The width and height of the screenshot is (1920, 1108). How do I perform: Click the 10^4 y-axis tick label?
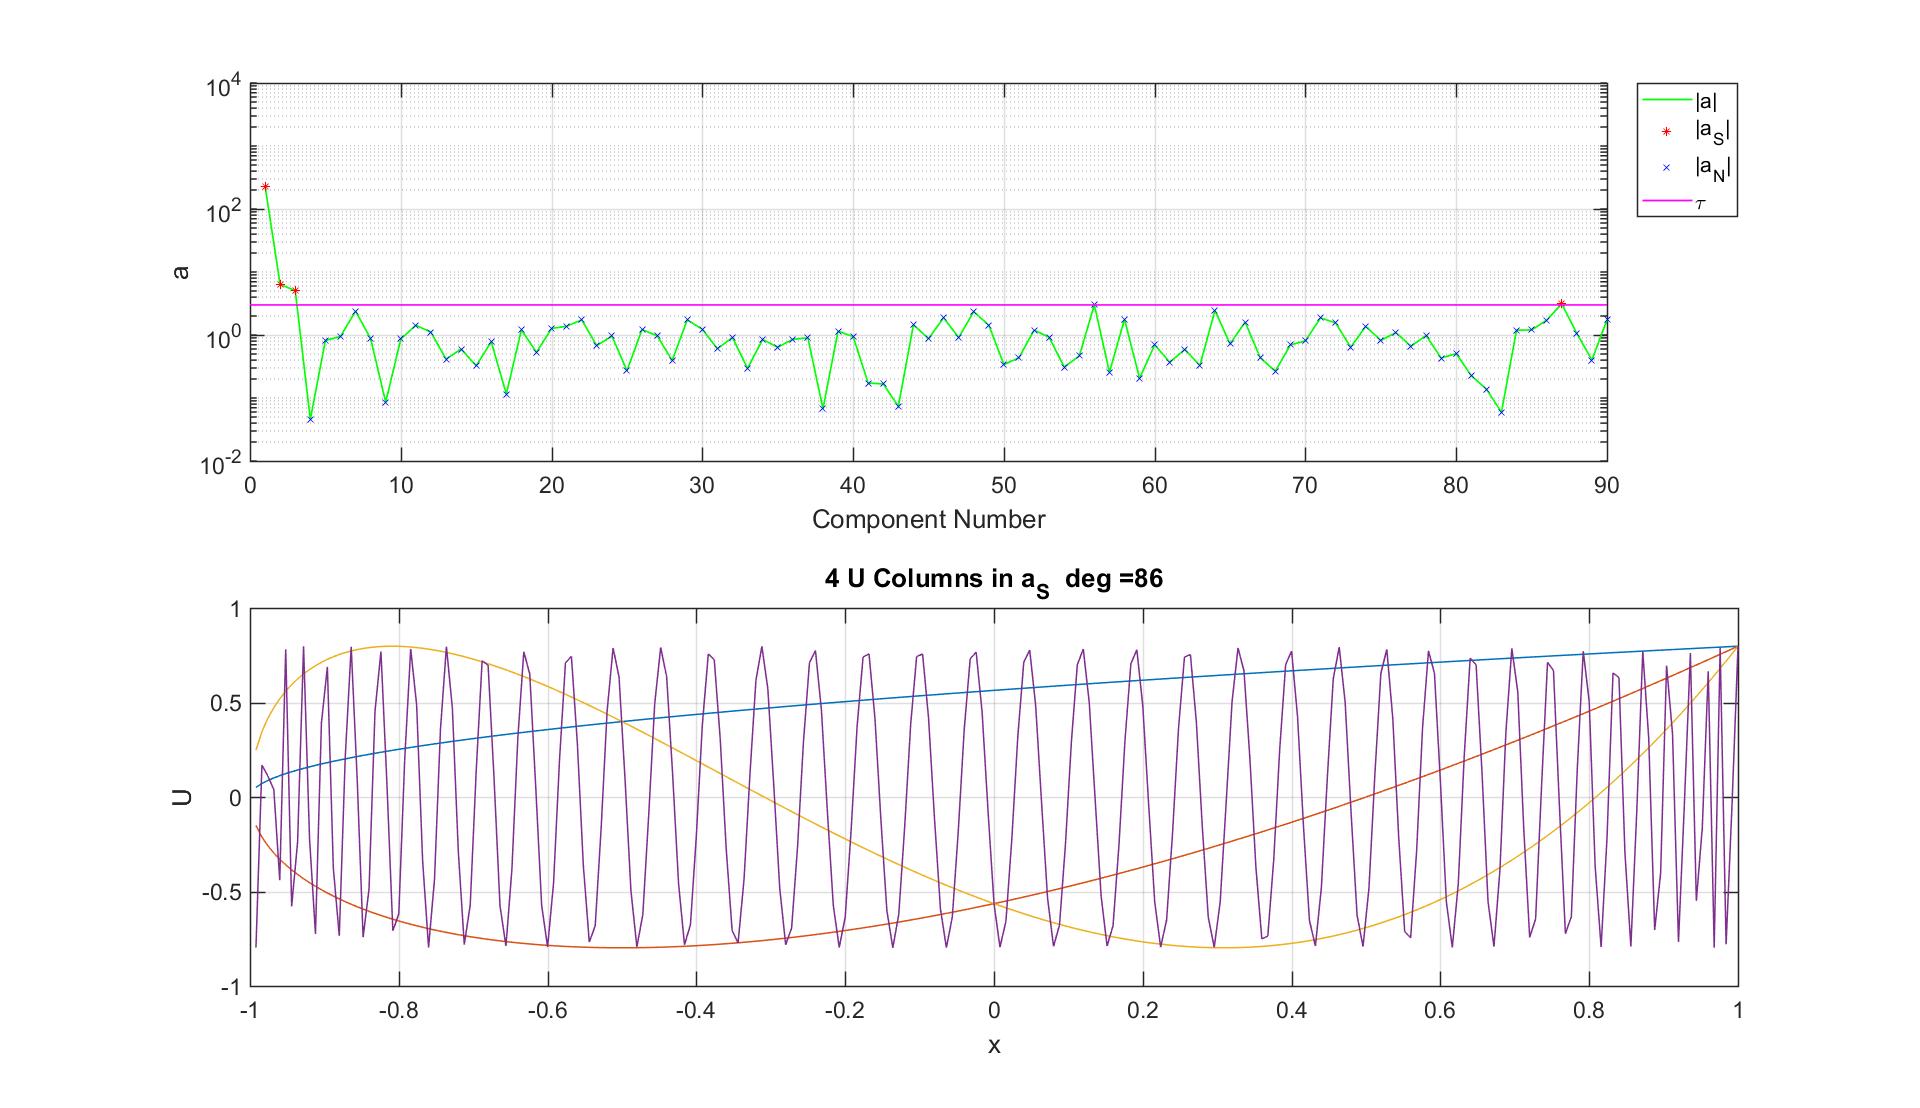tap(224, 88)
